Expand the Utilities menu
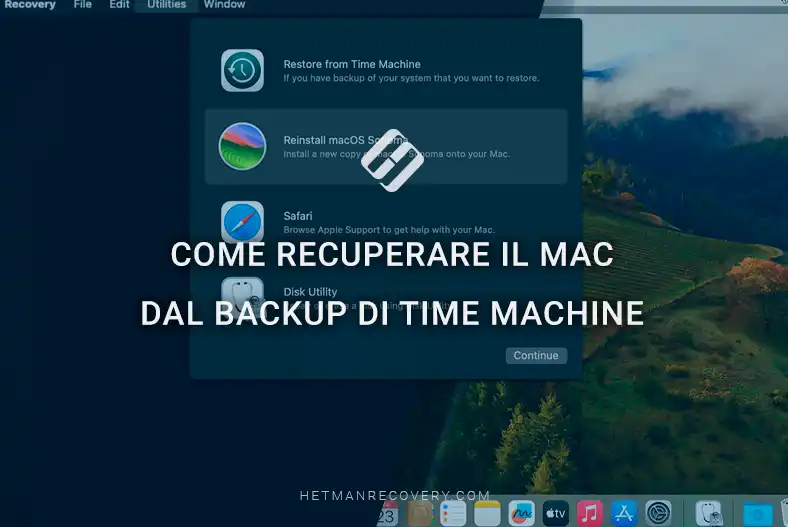This screenshot has height=527, width=788. coord(166,5)
